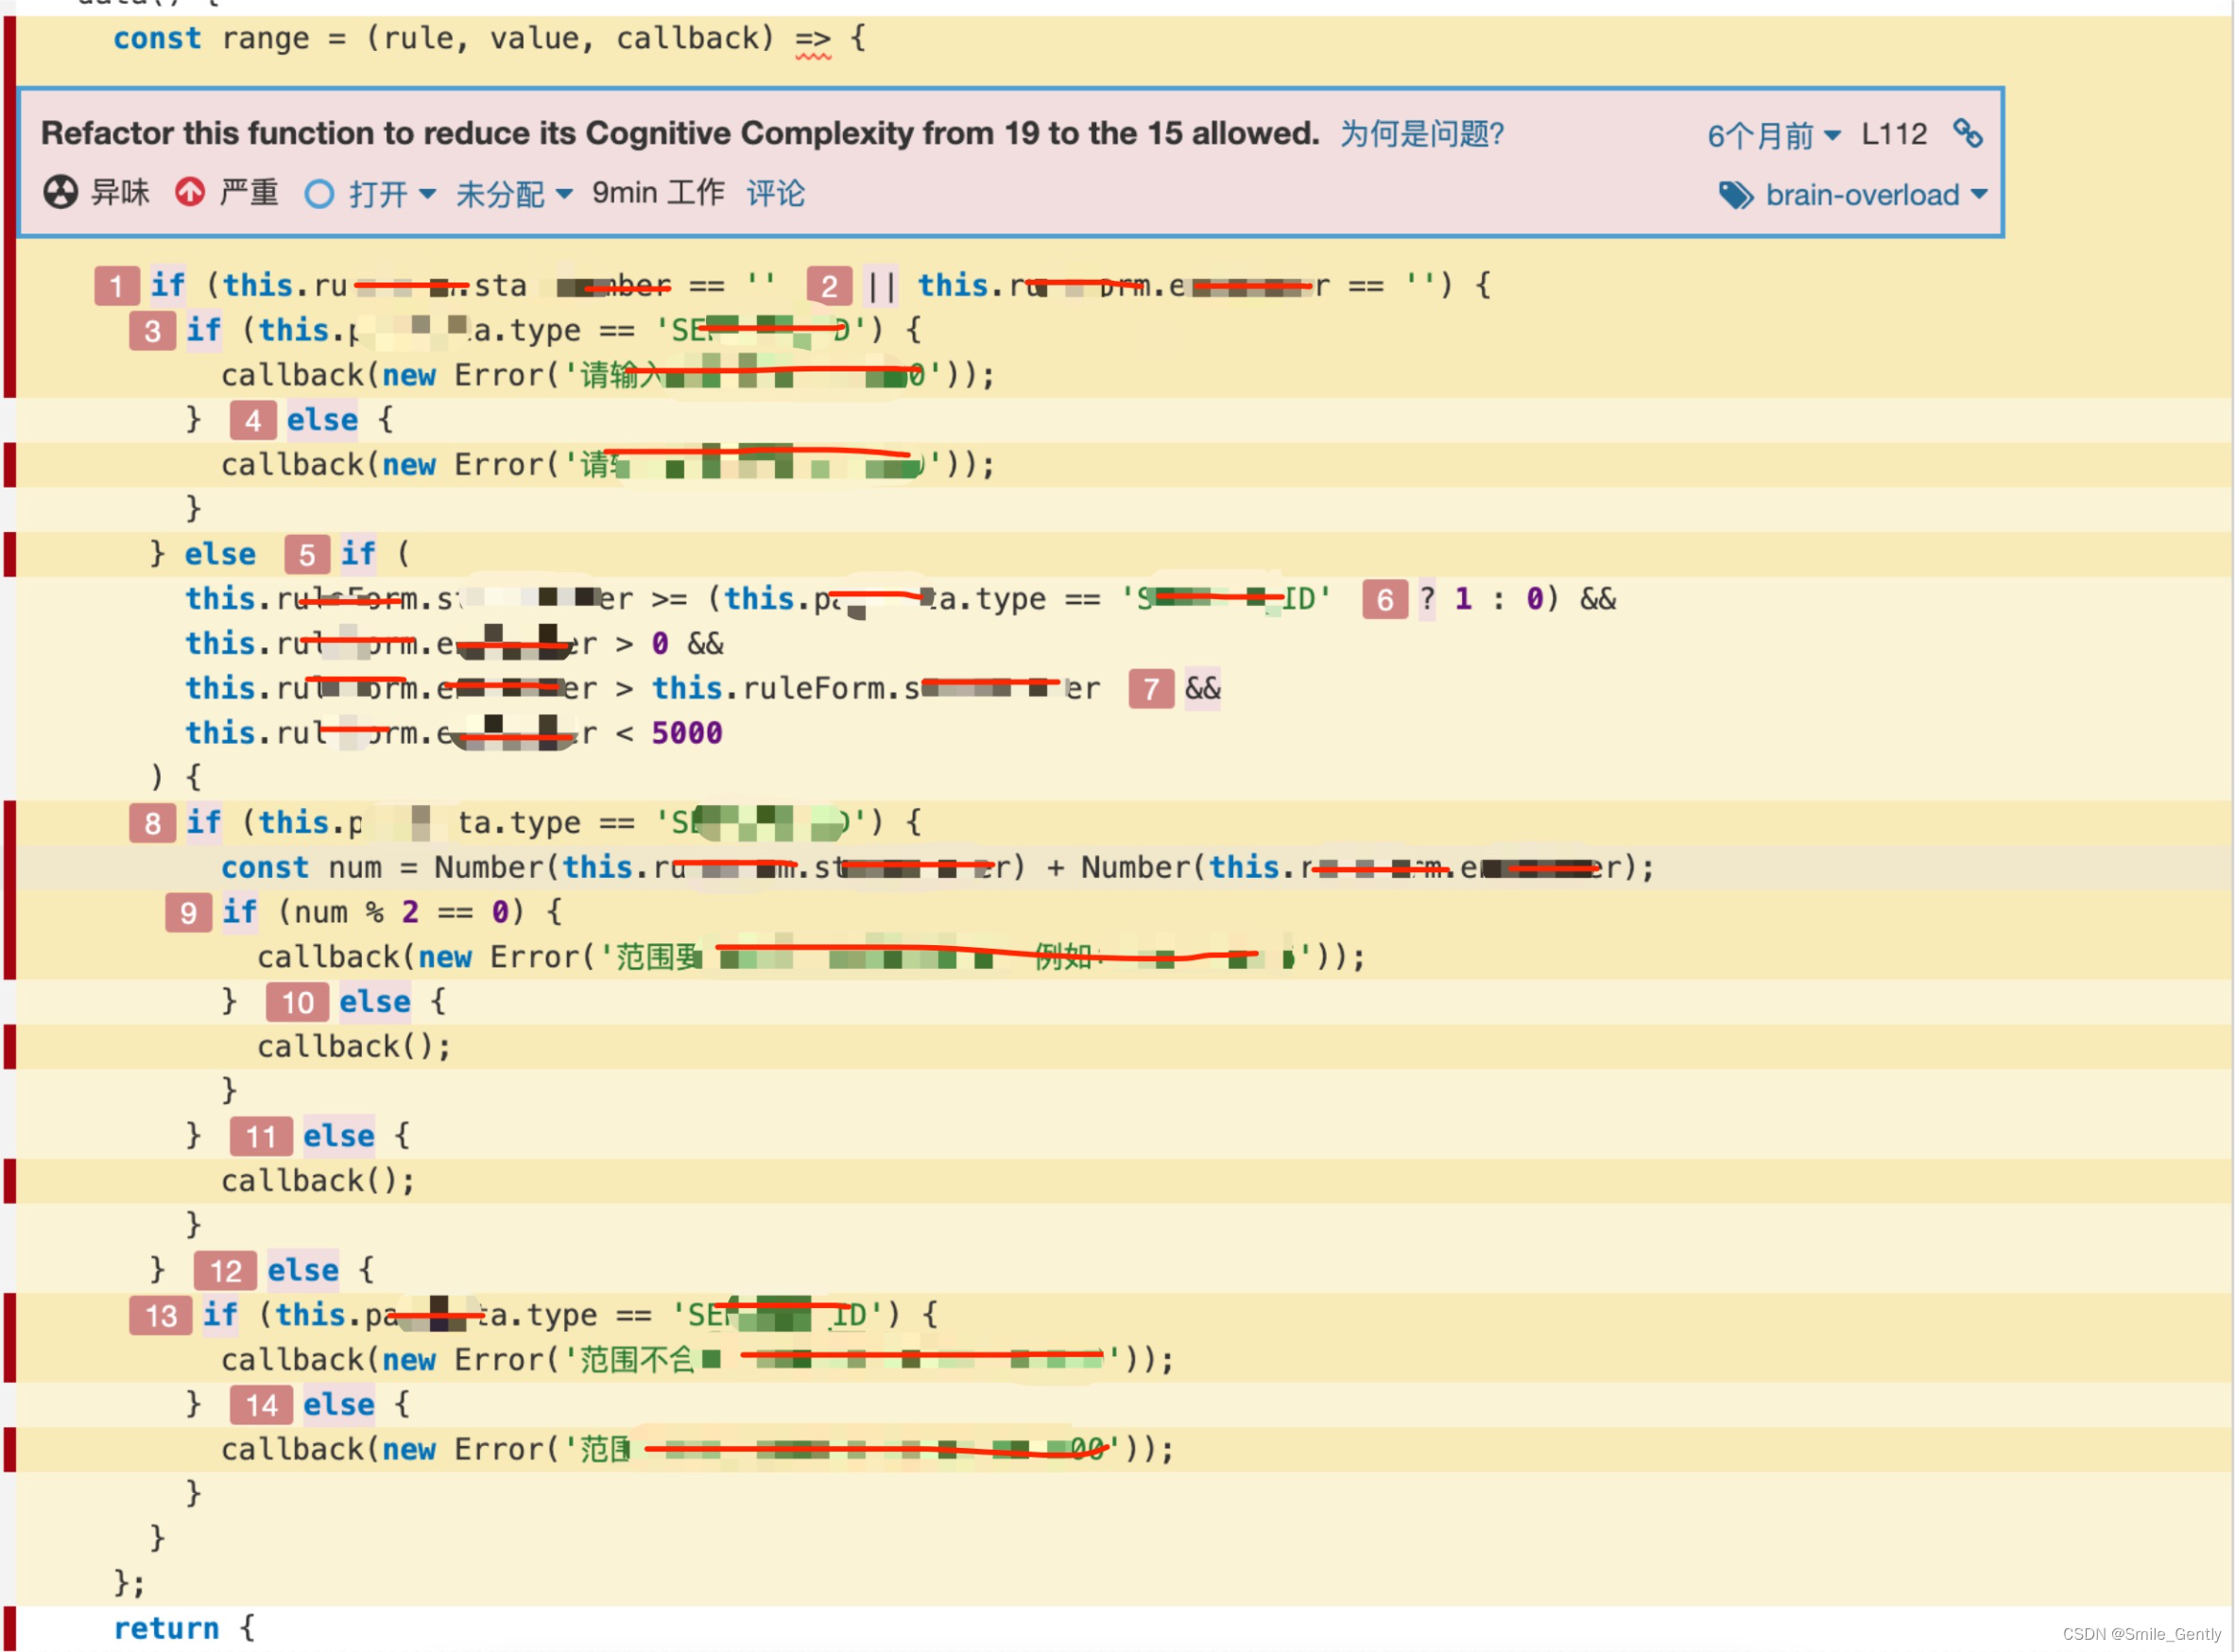Click the tag icon before brain-overload
The height and width of the screenshot is (1652, 2236).
pos(1737,195)
